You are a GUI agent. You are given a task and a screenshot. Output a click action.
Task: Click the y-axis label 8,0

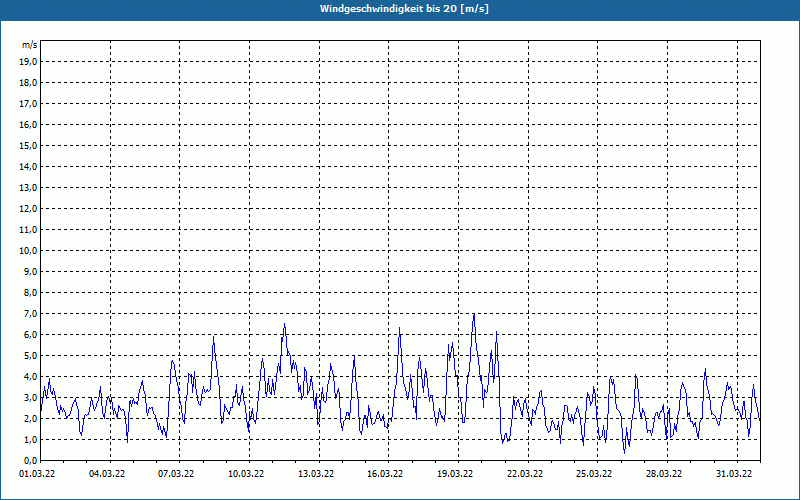[31, 292]
